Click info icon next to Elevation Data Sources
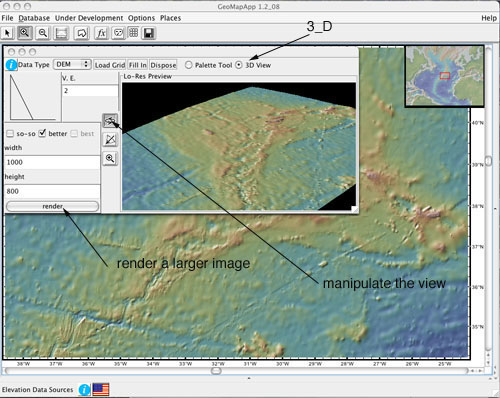 (x=84, y=389)
